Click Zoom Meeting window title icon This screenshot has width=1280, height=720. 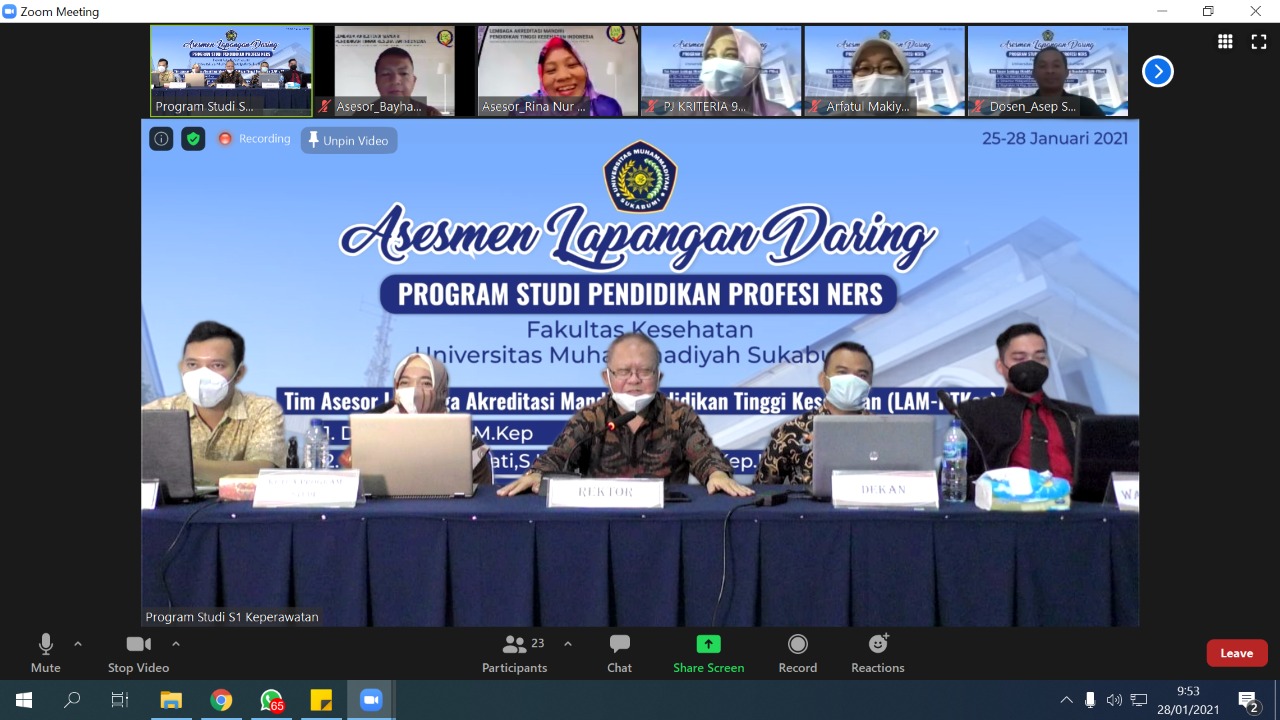pos(10,12)
